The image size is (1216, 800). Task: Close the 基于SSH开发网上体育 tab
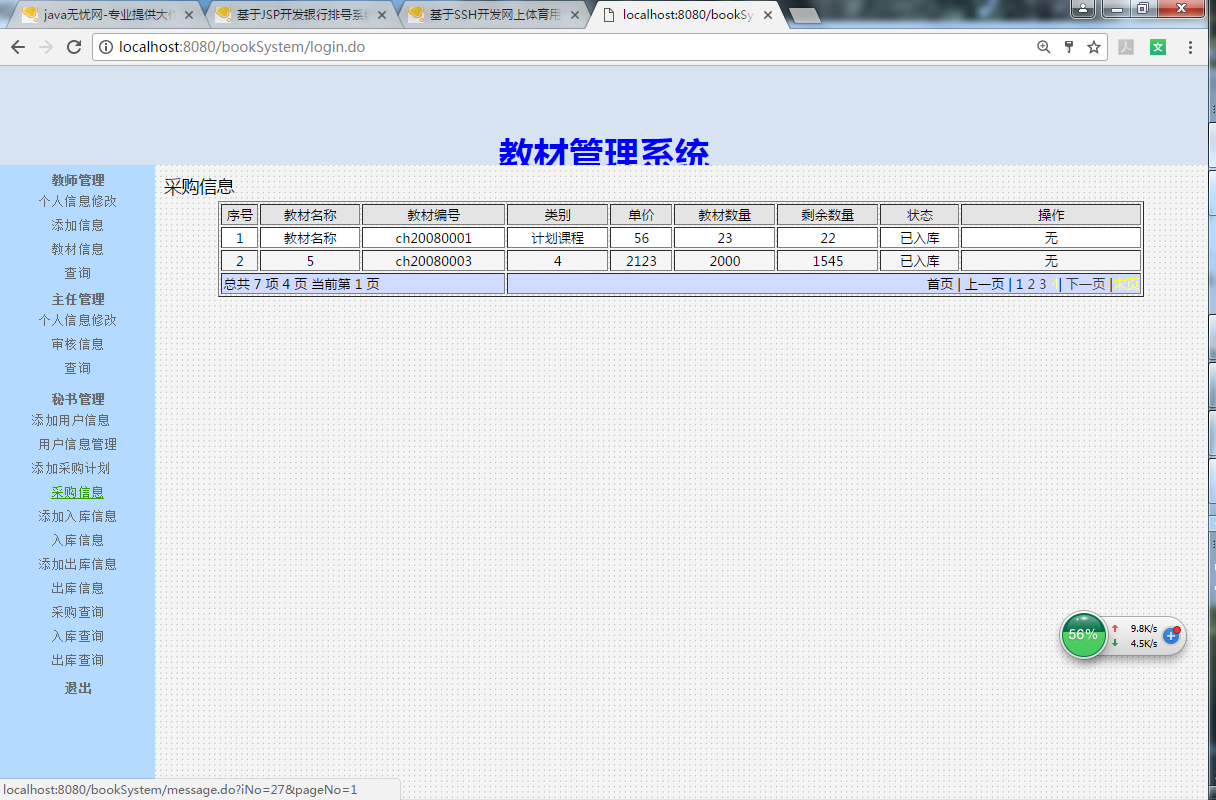(x=575, y=15)
